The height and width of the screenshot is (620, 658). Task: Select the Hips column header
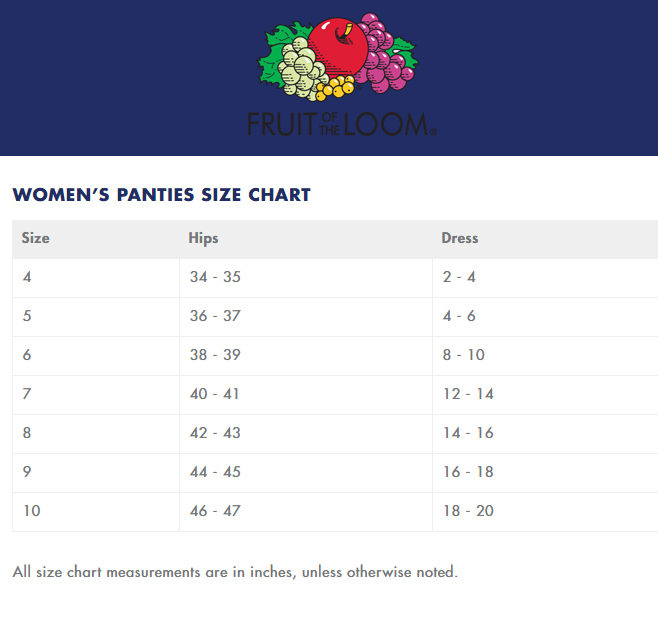pos(203,238)
